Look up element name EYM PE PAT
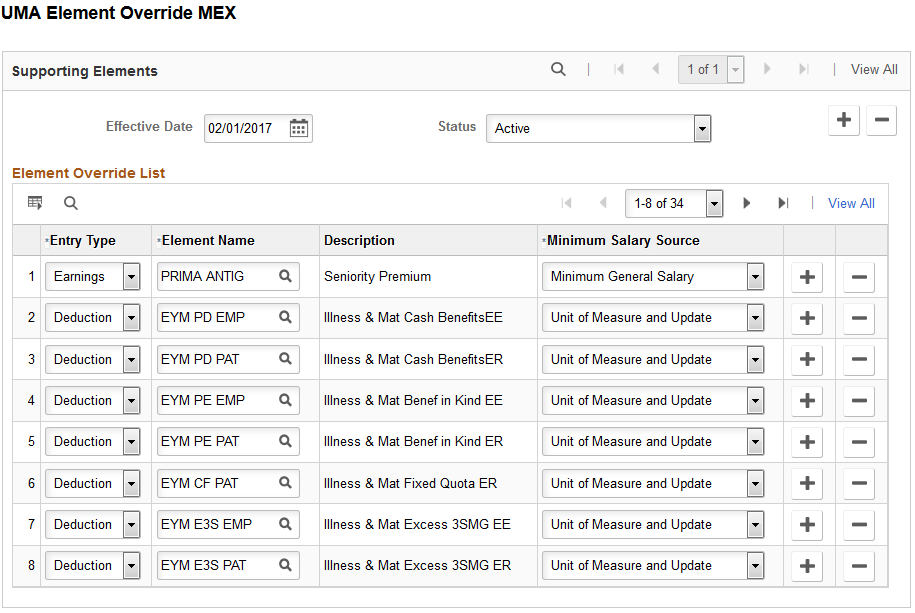915x613 pixels. 285,441
